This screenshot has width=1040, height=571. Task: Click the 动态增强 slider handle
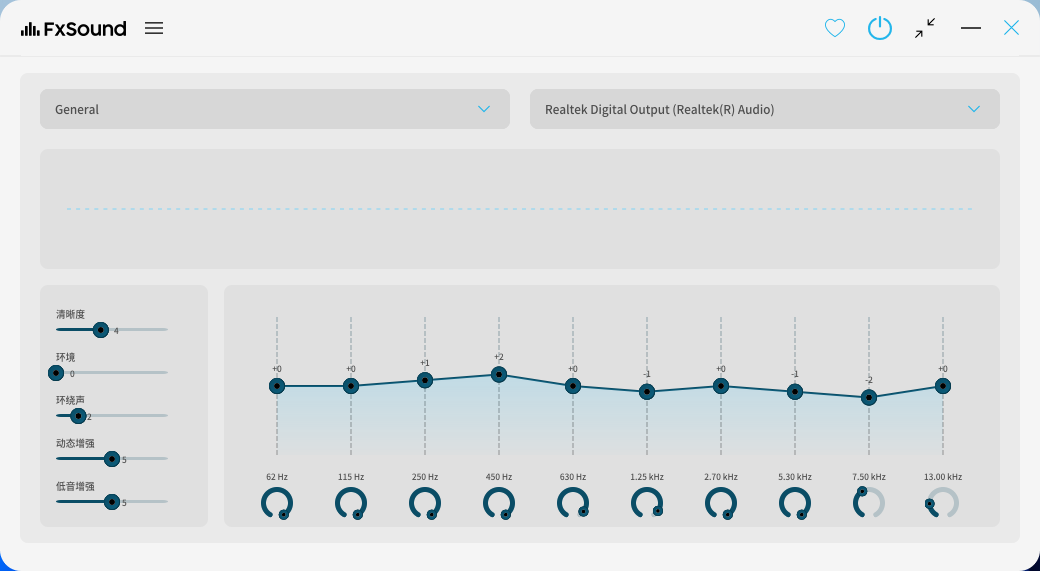tap(111, 459)
